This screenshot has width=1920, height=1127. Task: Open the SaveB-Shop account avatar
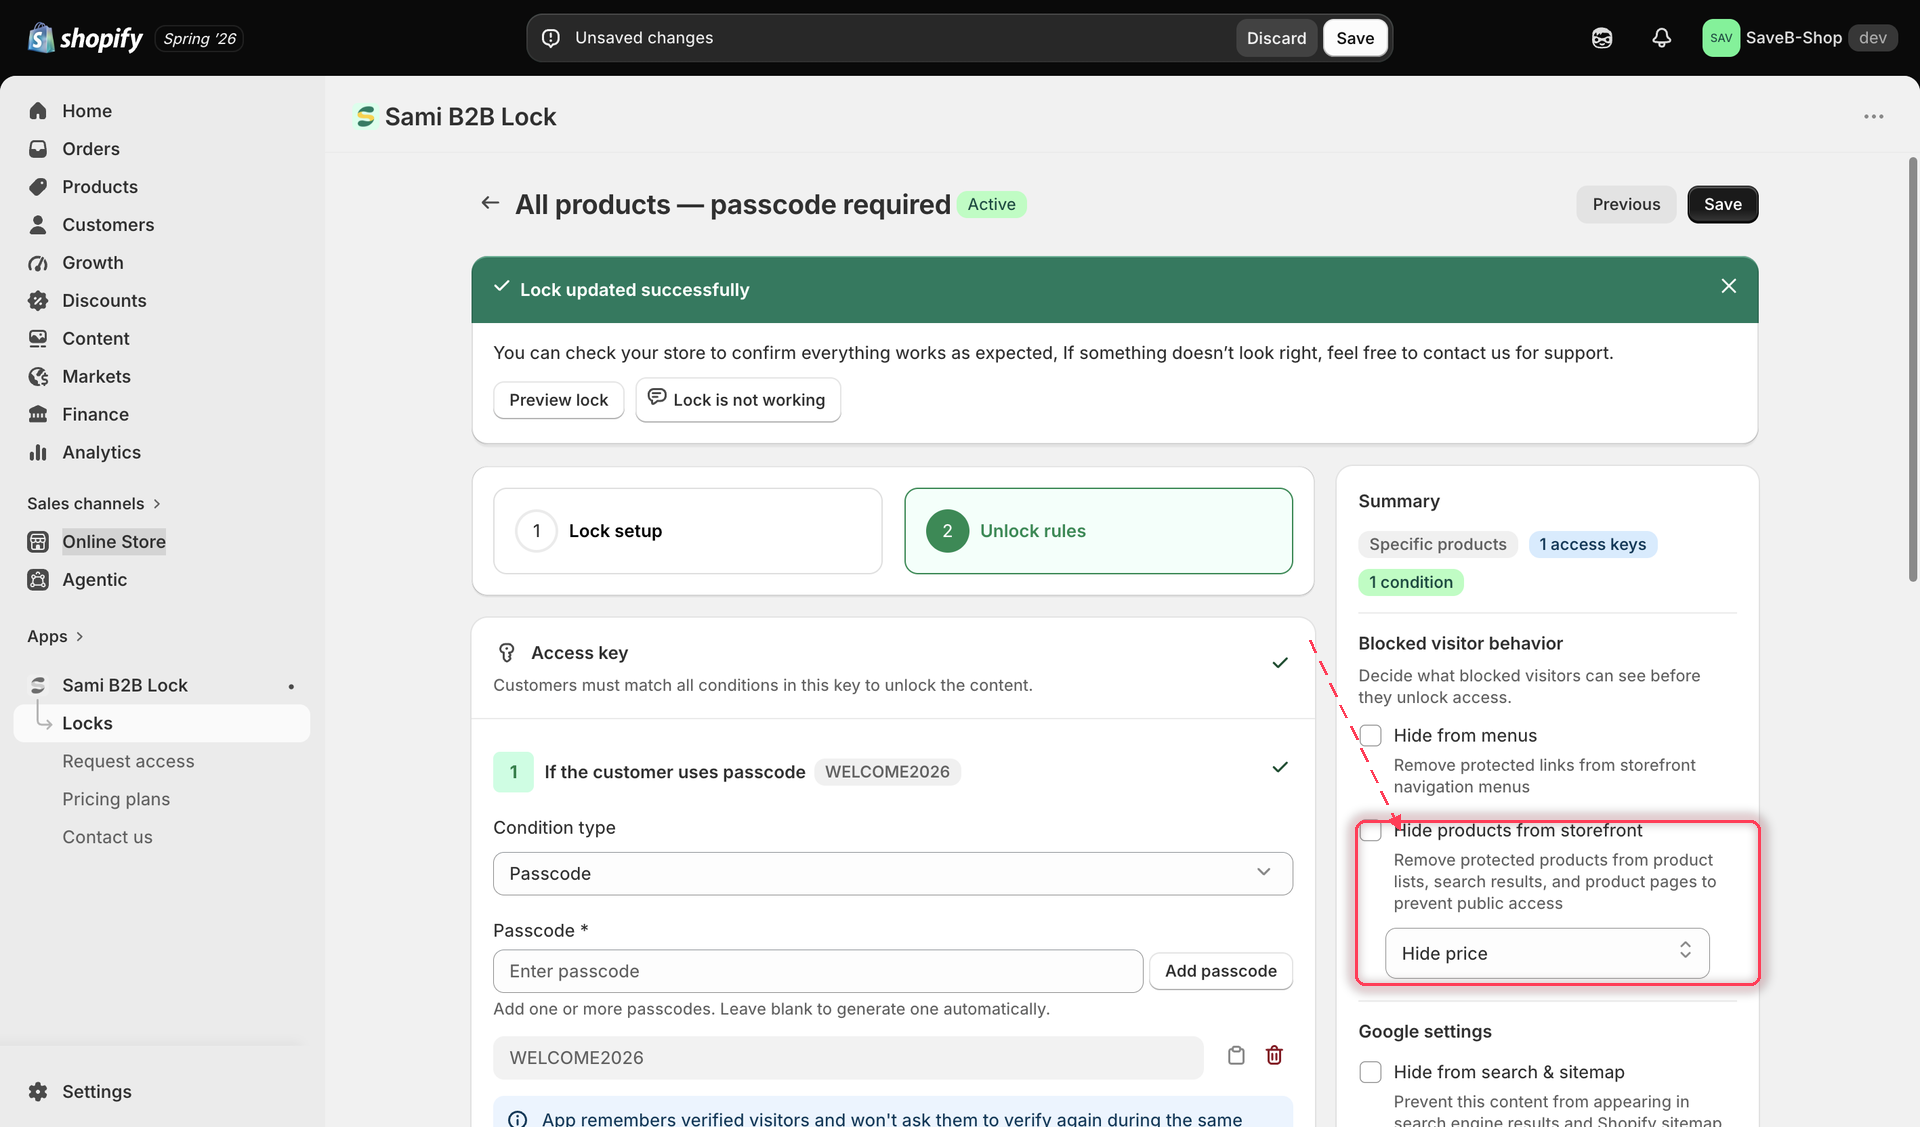[1721, 38]
